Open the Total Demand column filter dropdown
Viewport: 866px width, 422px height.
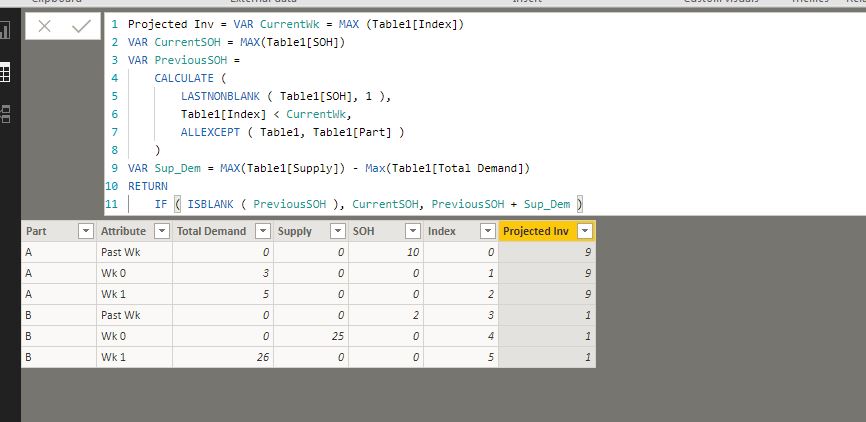(x=263, y=231)
